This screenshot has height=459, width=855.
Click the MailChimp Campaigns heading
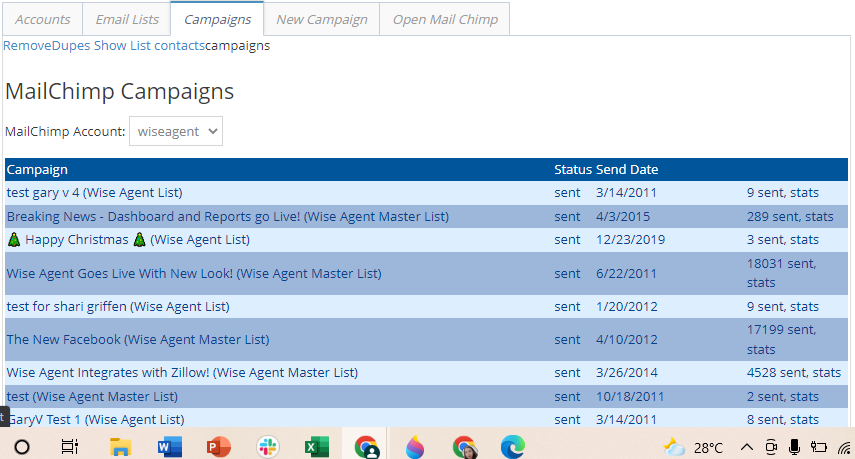pos(119,91)
